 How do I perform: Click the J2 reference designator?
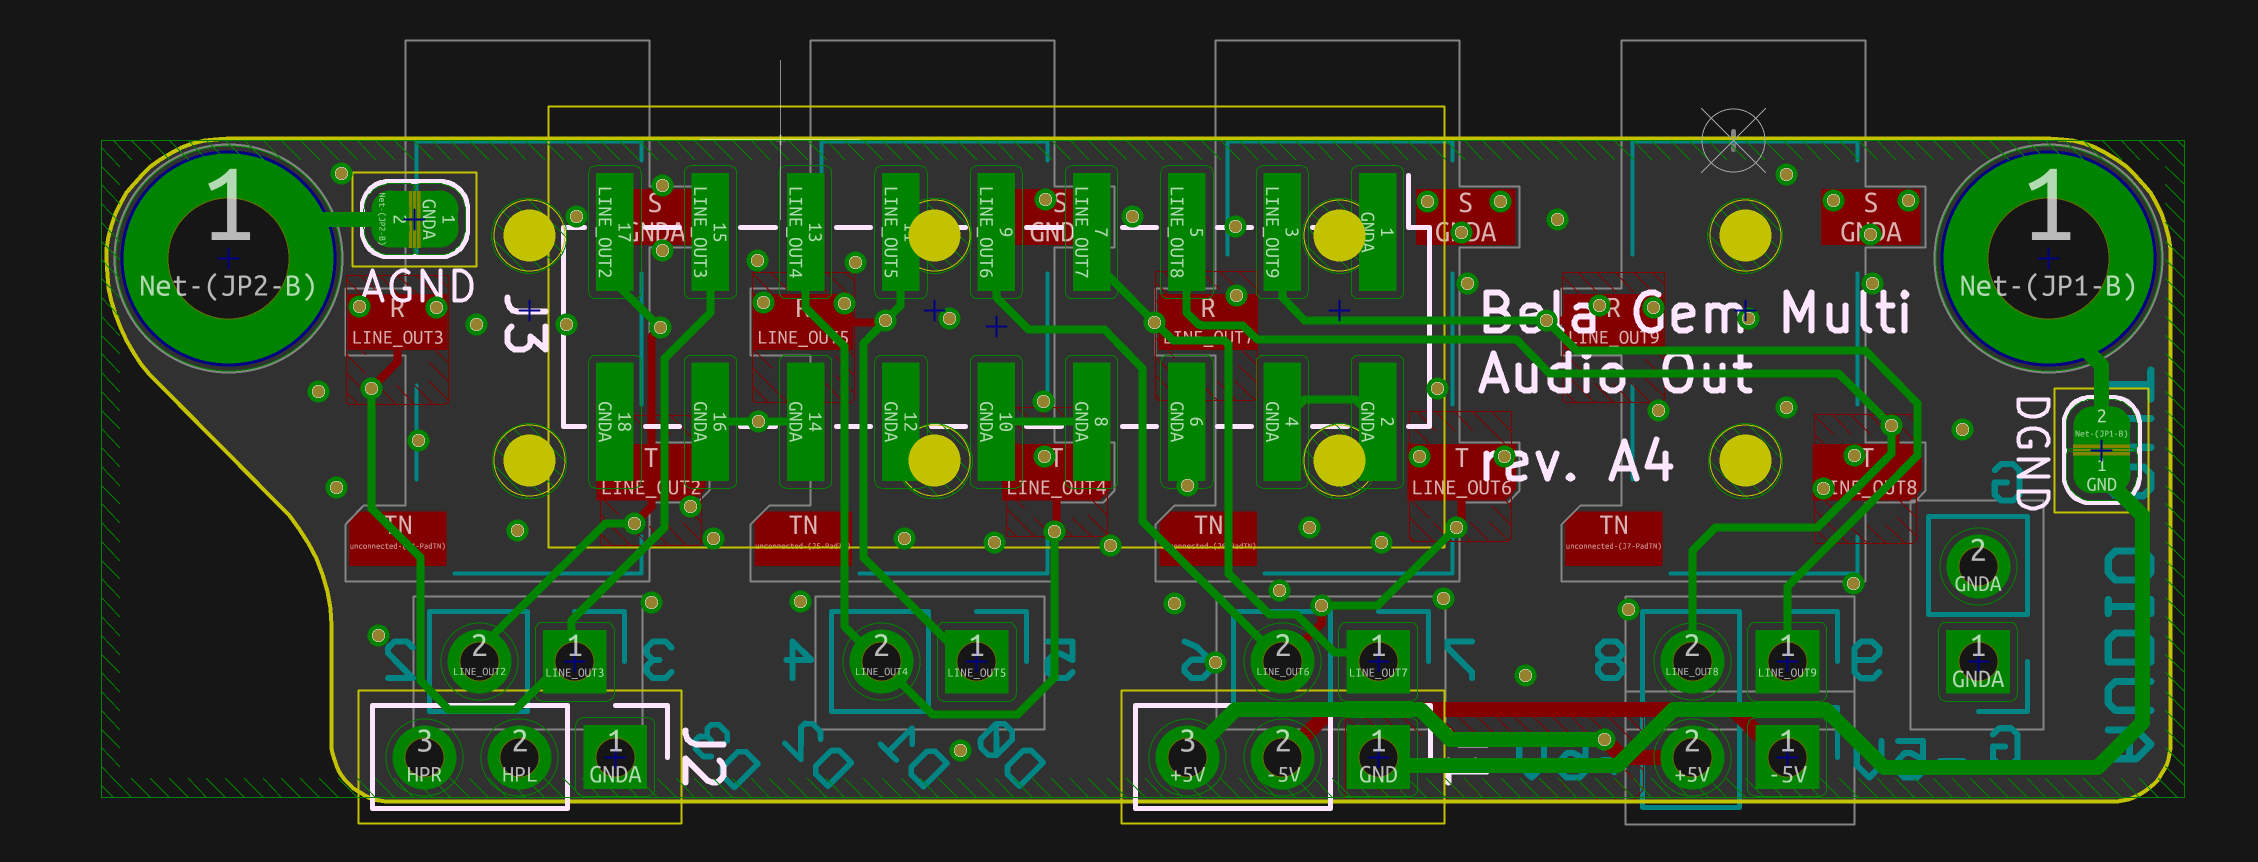click(705, 756)
